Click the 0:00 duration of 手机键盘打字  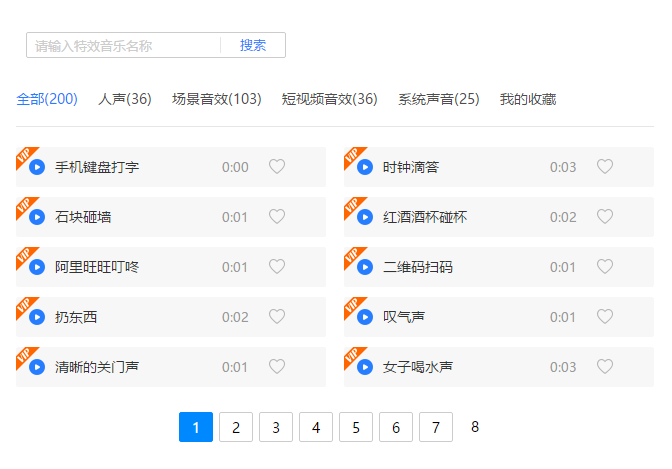coord(235,167)
